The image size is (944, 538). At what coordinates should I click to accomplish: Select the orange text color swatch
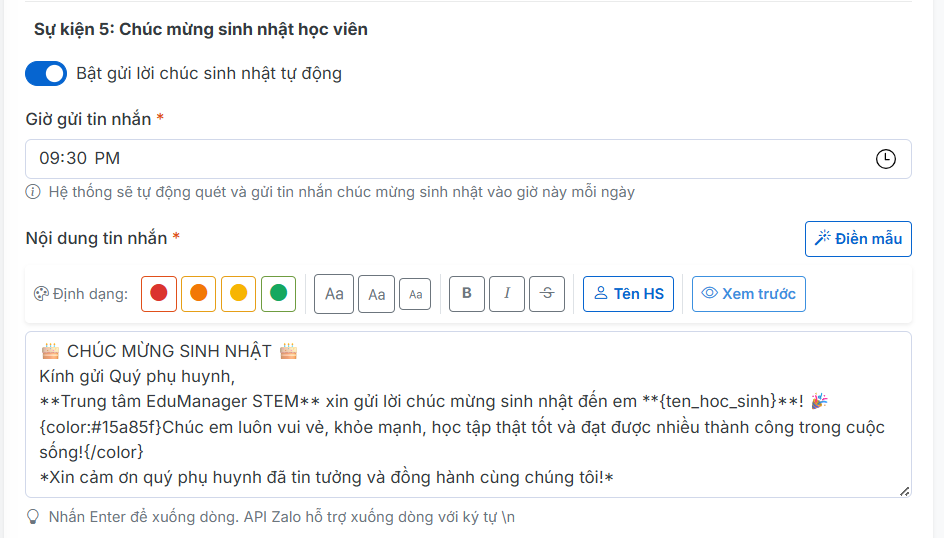[x=199, y=294]
